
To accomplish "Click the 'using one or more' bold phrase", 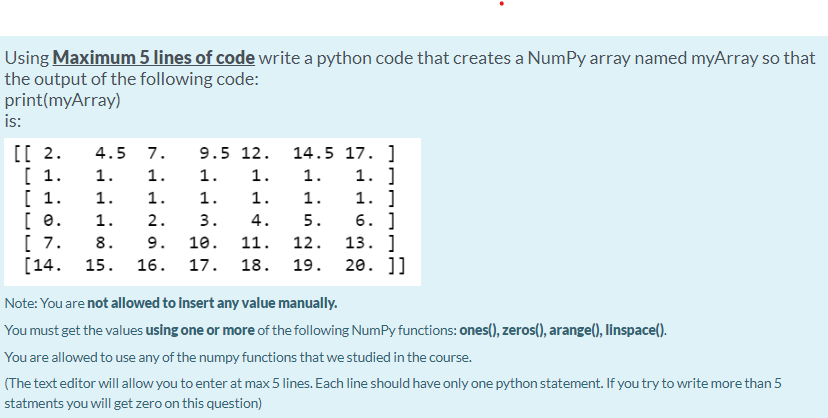I will click(200, 330).
